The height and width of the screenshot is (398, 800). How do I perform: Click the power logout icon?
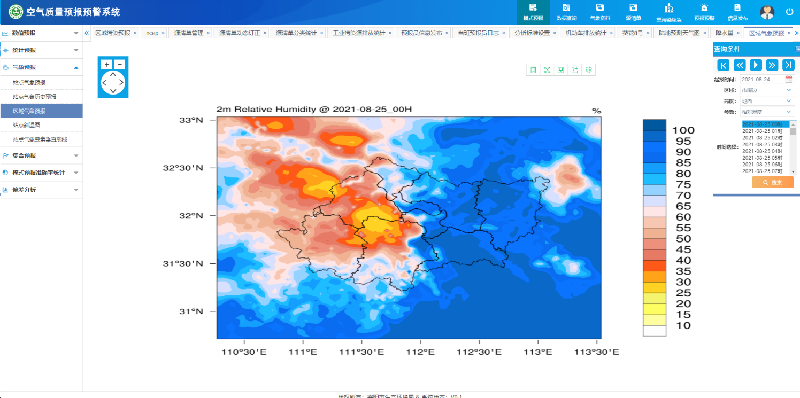[x=789, y=12]
